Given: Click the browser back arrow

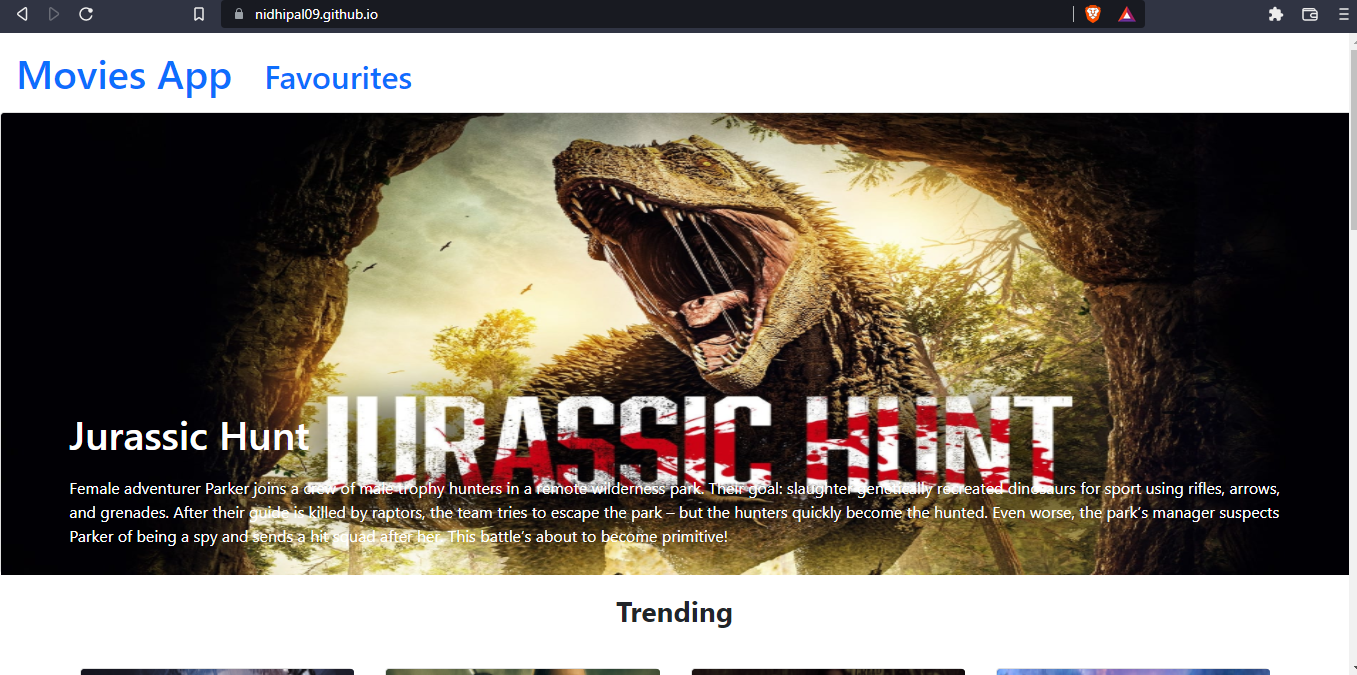Looking at the screenshot, I should (x=22, y=14).
